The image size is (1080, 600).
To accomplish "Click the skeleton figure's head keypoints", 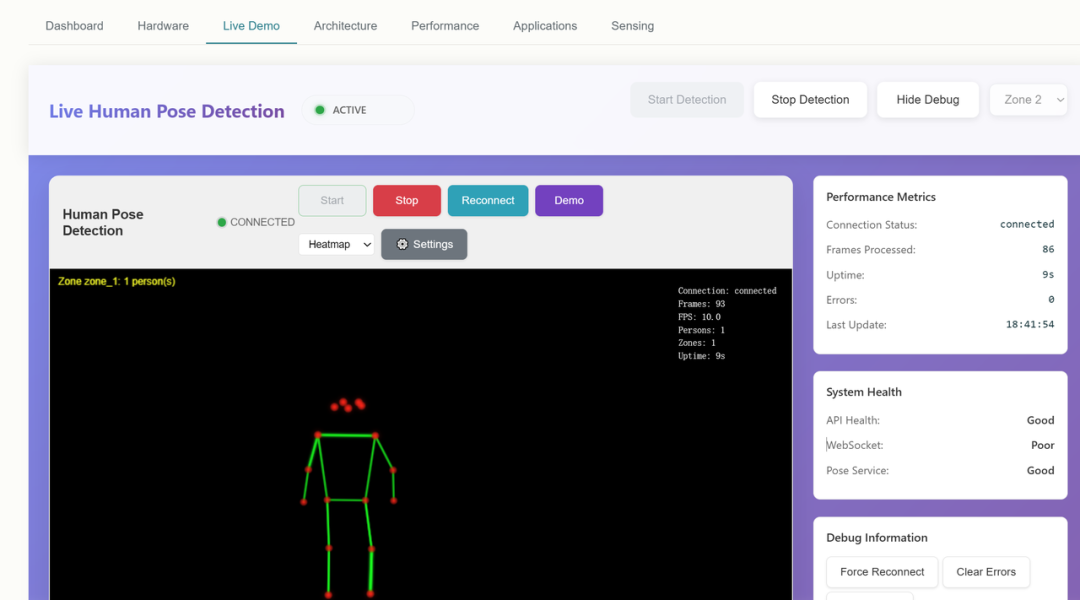I will [x=348, y=405].
